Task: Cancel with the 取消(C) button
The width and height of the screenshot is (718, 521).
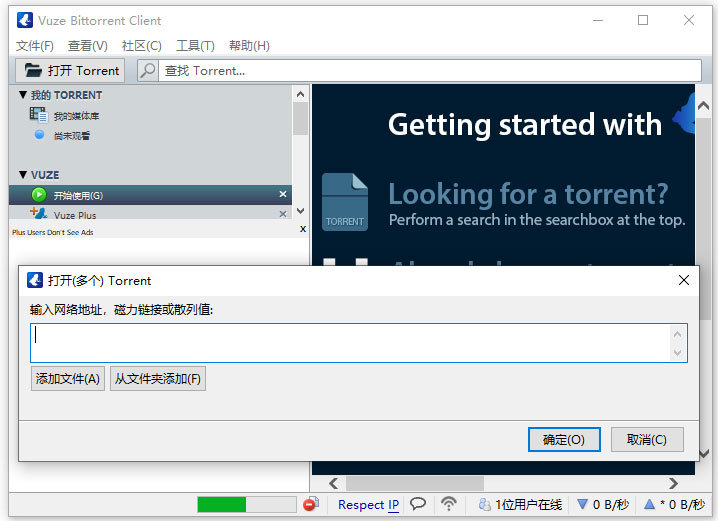Action: (x=647, y=440)
